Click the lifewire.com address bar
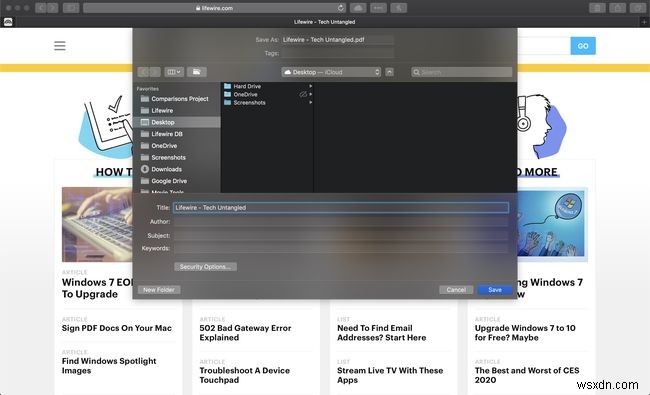This screenshot has width=650, height=395. coord(214,8)
